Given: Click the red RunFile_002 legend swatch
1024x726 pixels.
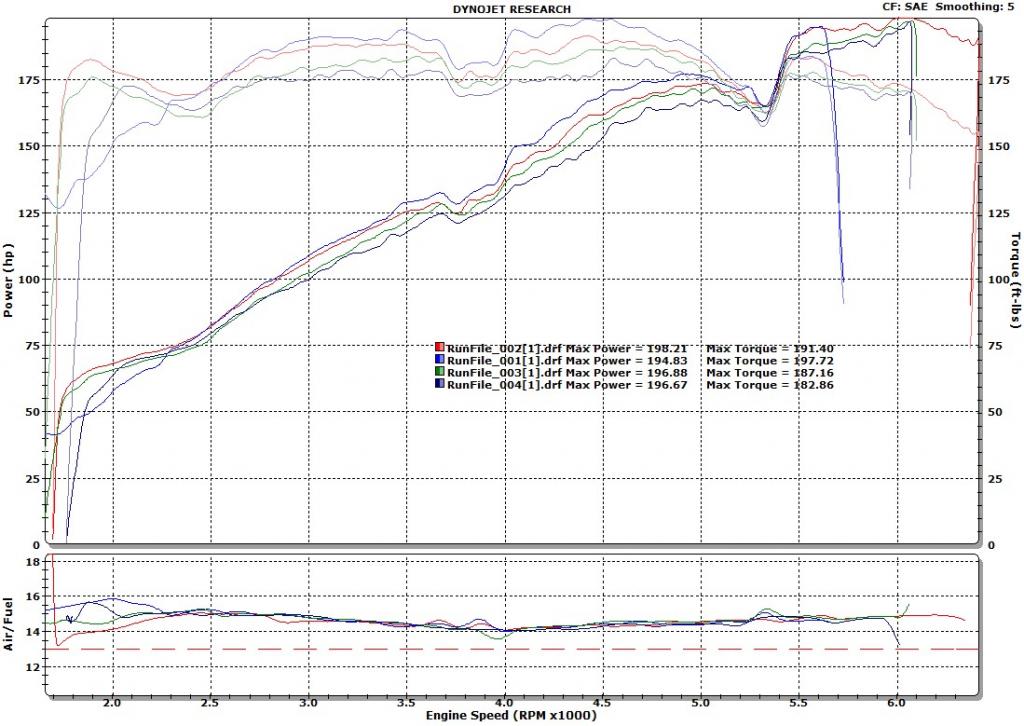Looking at the screenshot, I should point(439,348).
